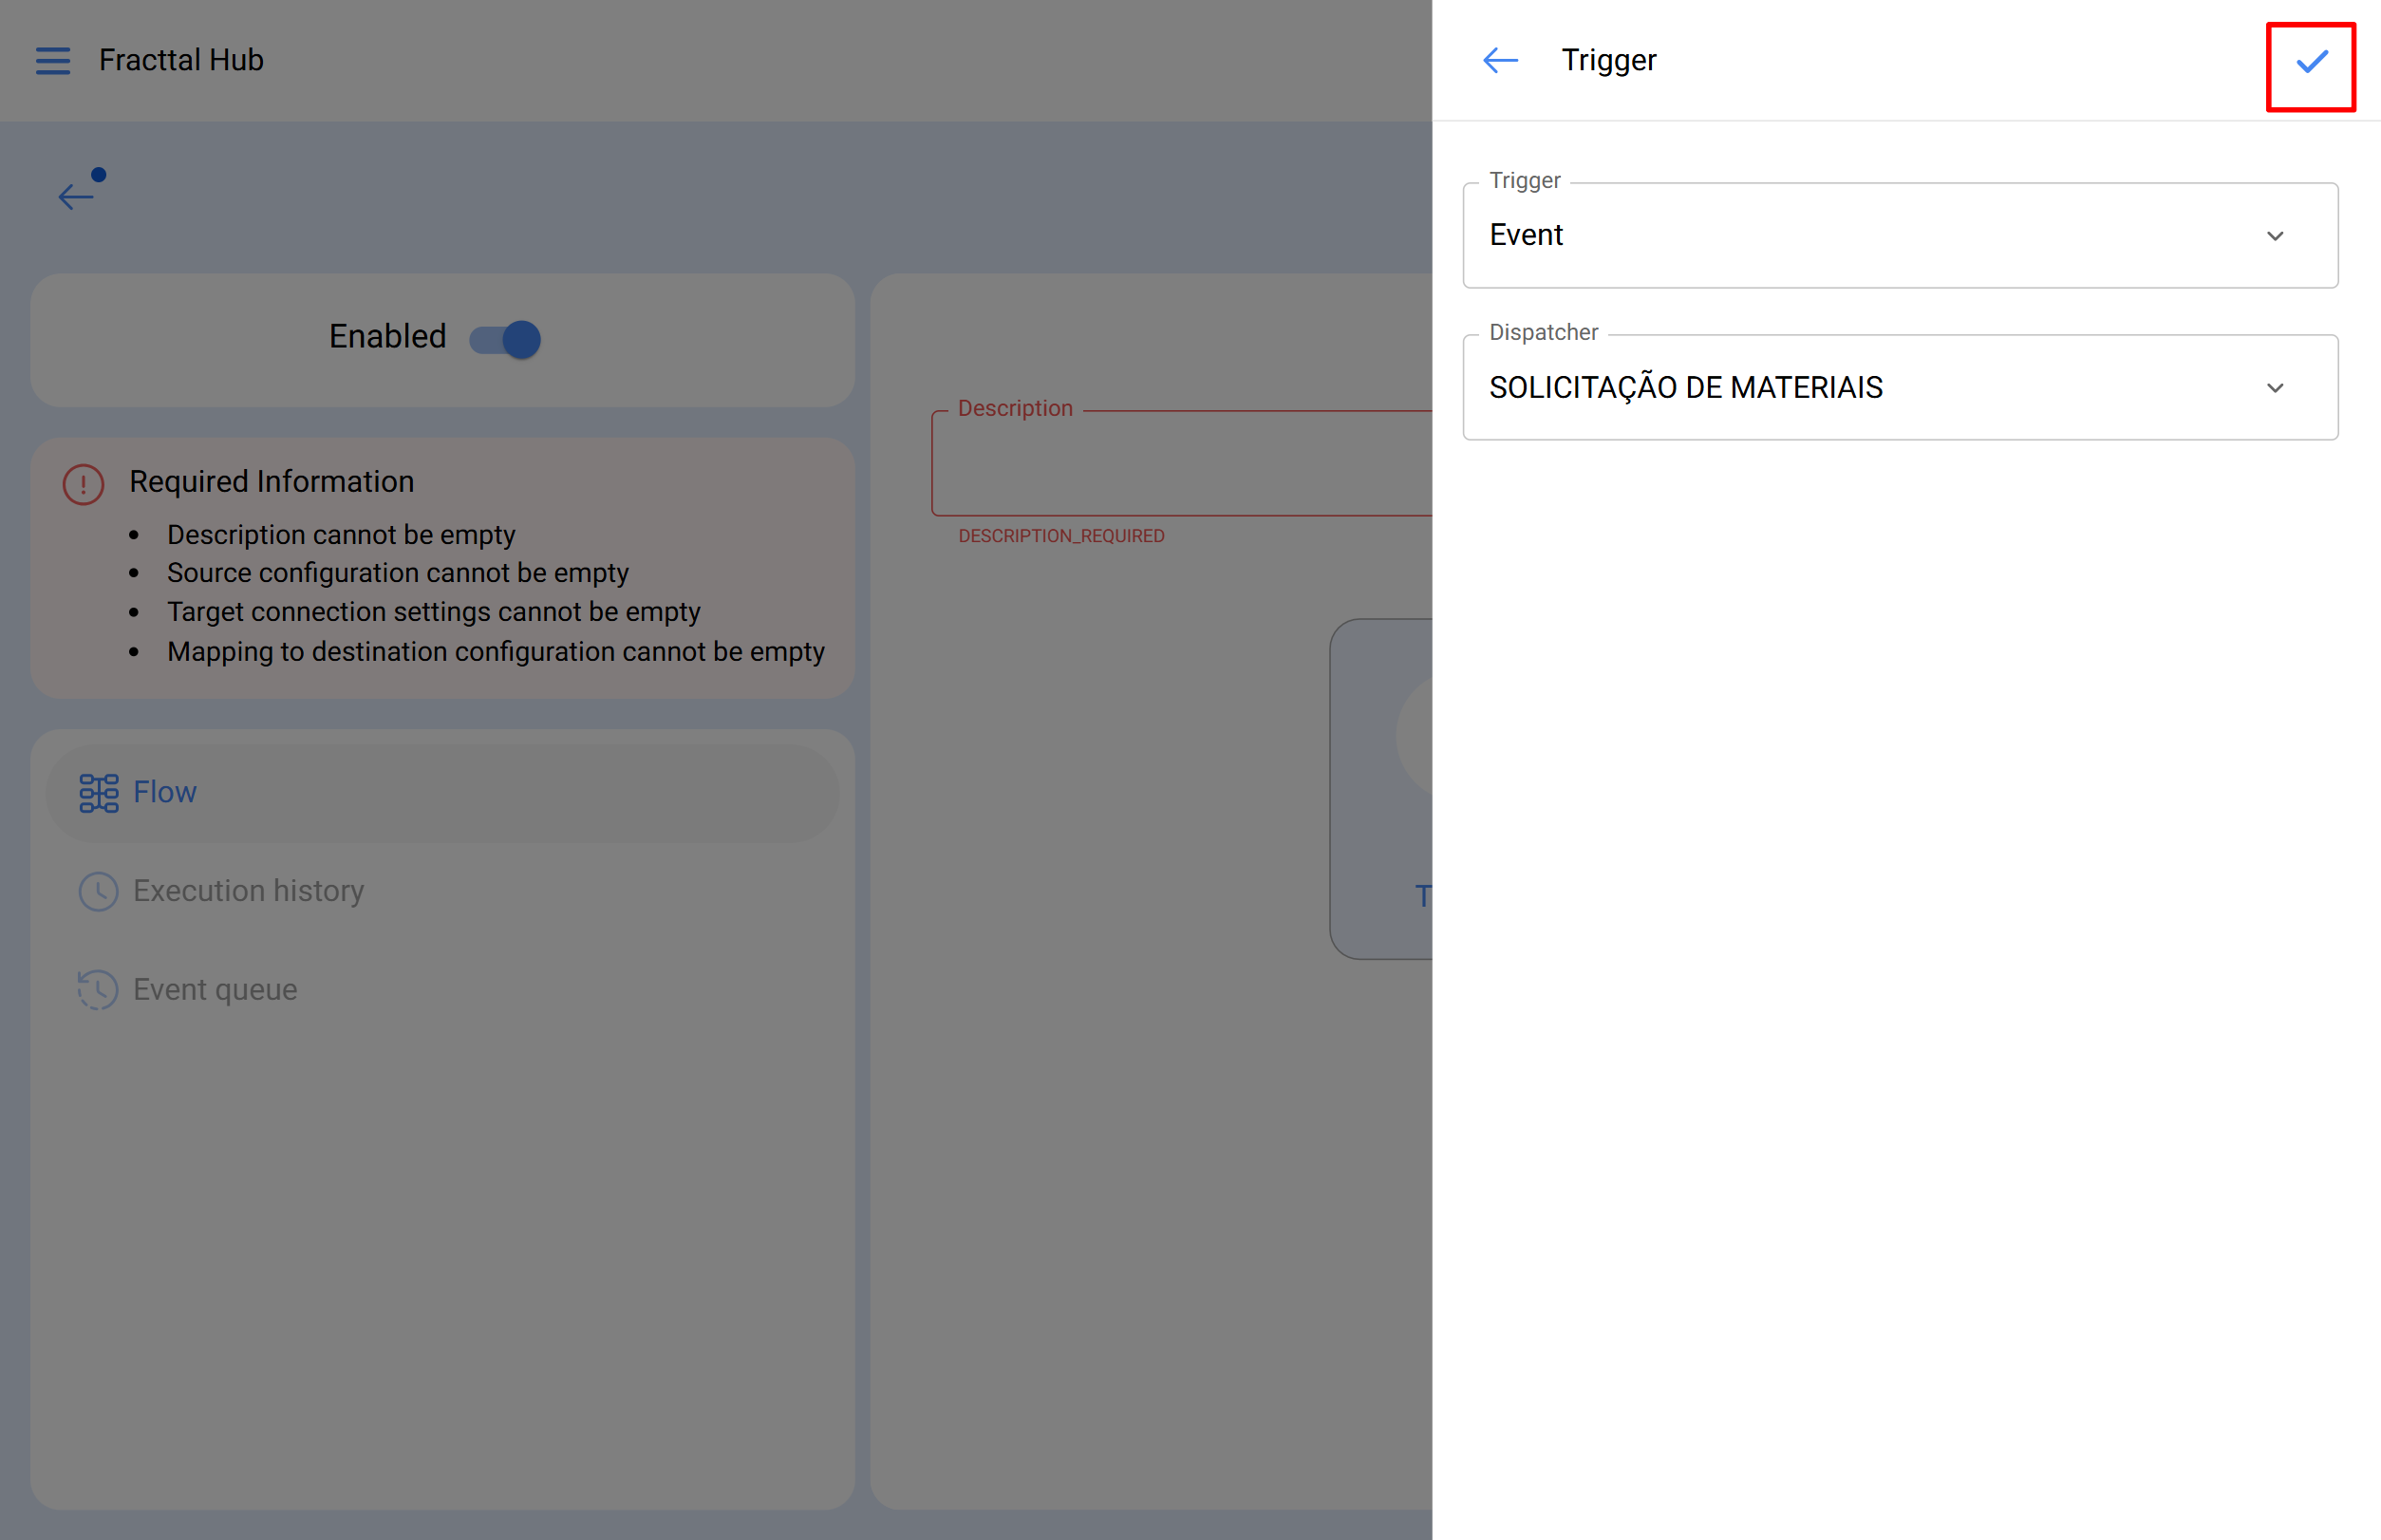Click the back arrow above Enabled toggle
The image size is (2381, 1540).
75,196
